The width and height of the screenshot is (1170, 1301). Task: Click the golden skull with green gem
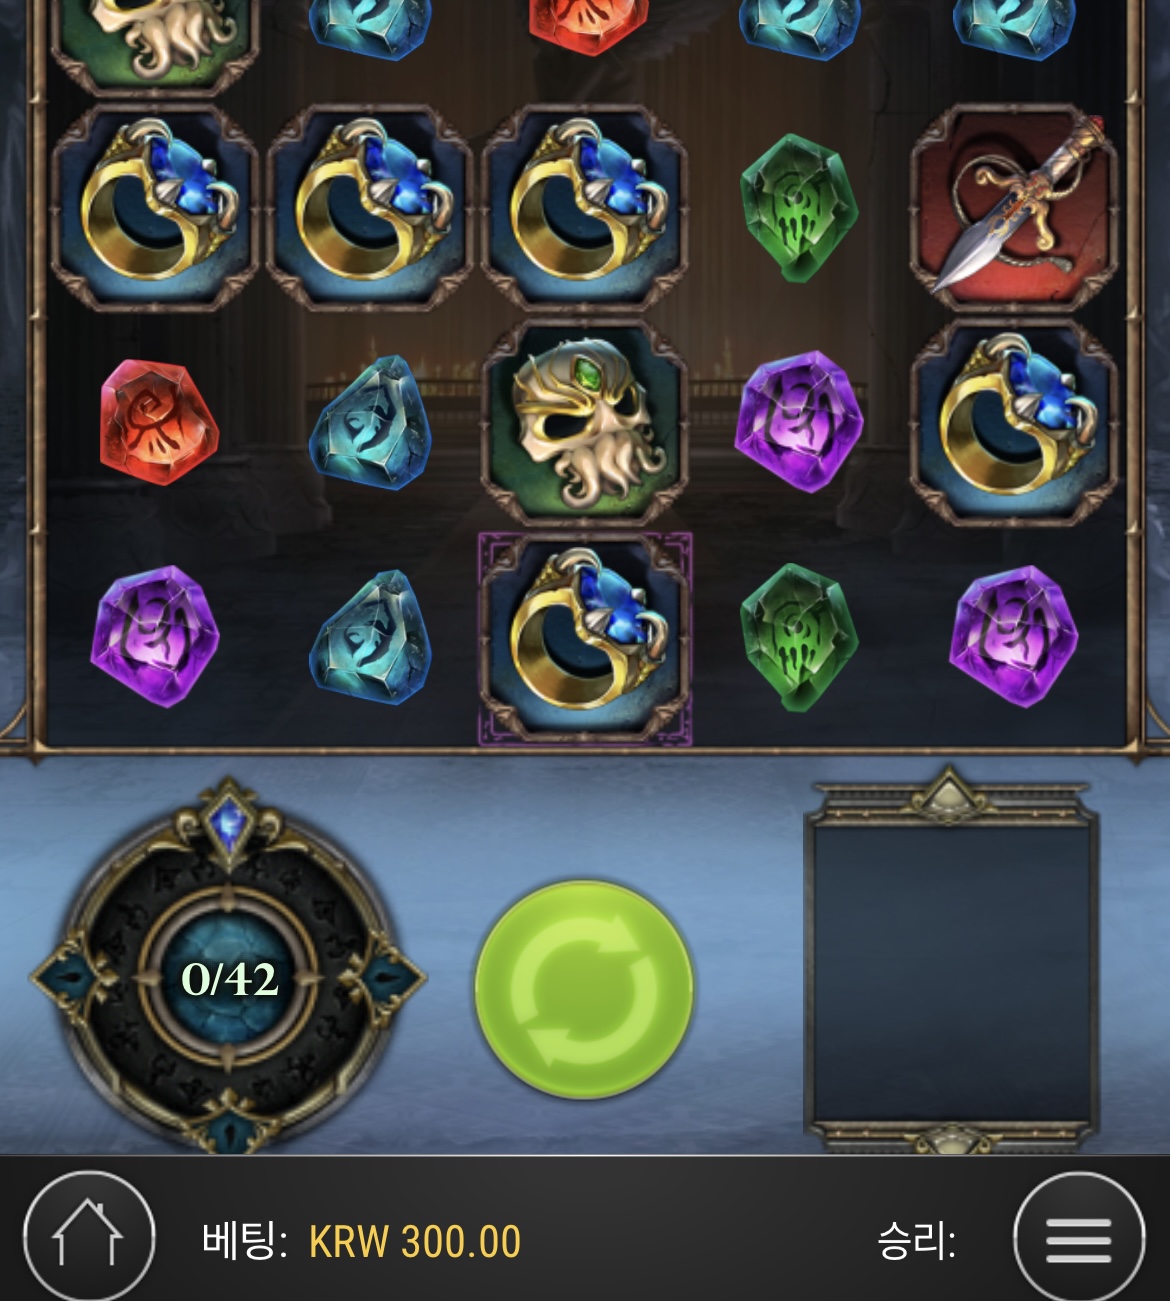coord(585,423)
